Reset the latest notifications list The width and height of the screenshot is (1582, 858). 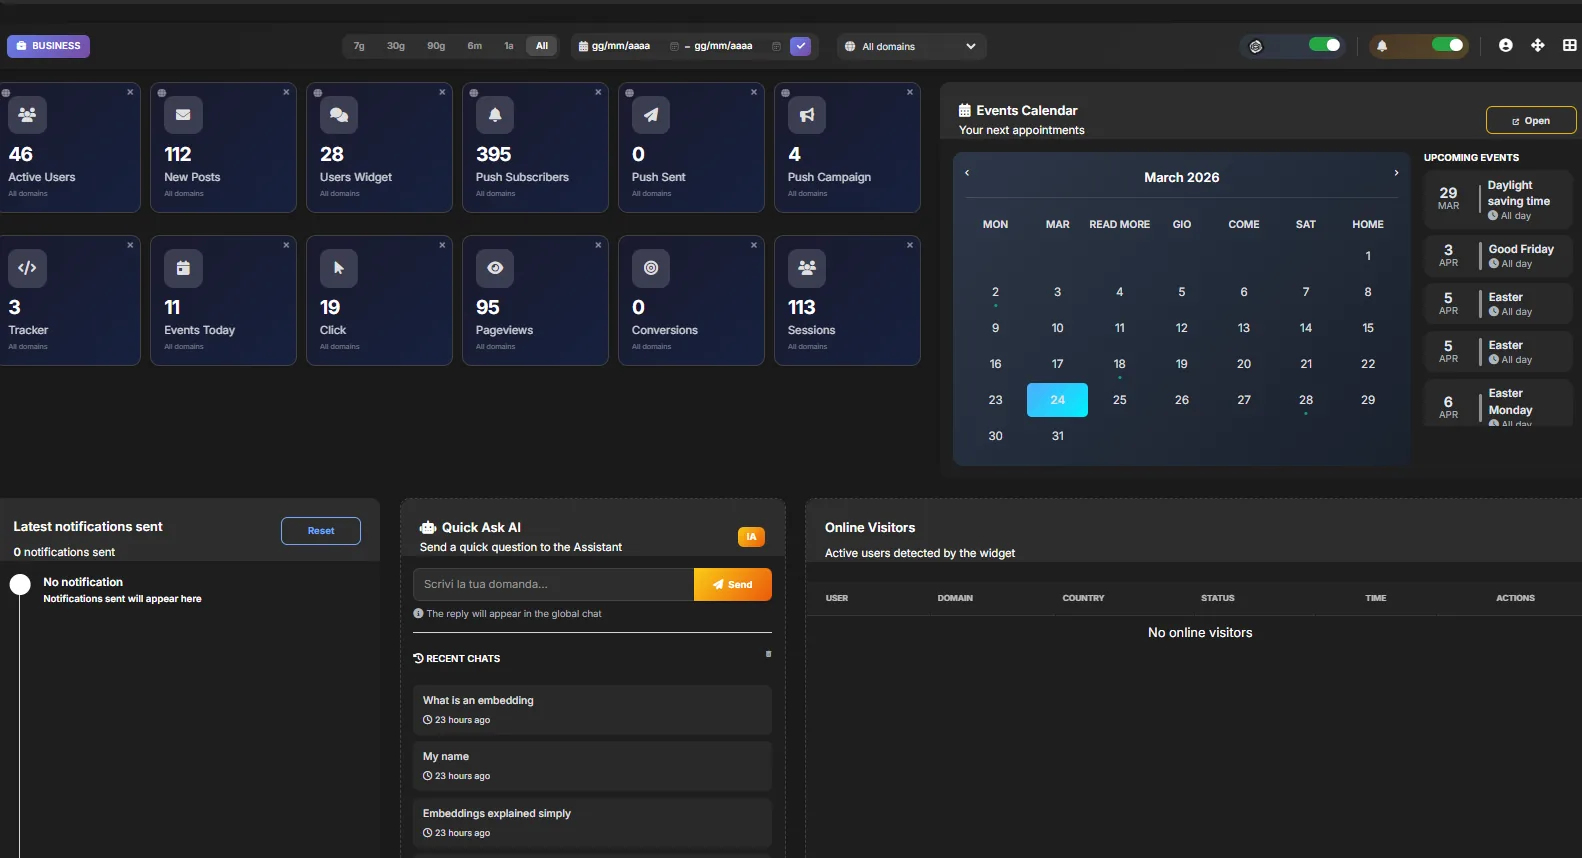coord(321,531)
